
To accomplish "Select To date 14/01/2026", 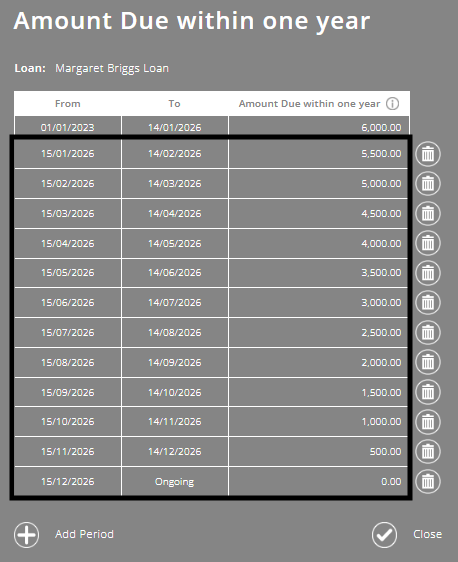I will click(175, 126).
